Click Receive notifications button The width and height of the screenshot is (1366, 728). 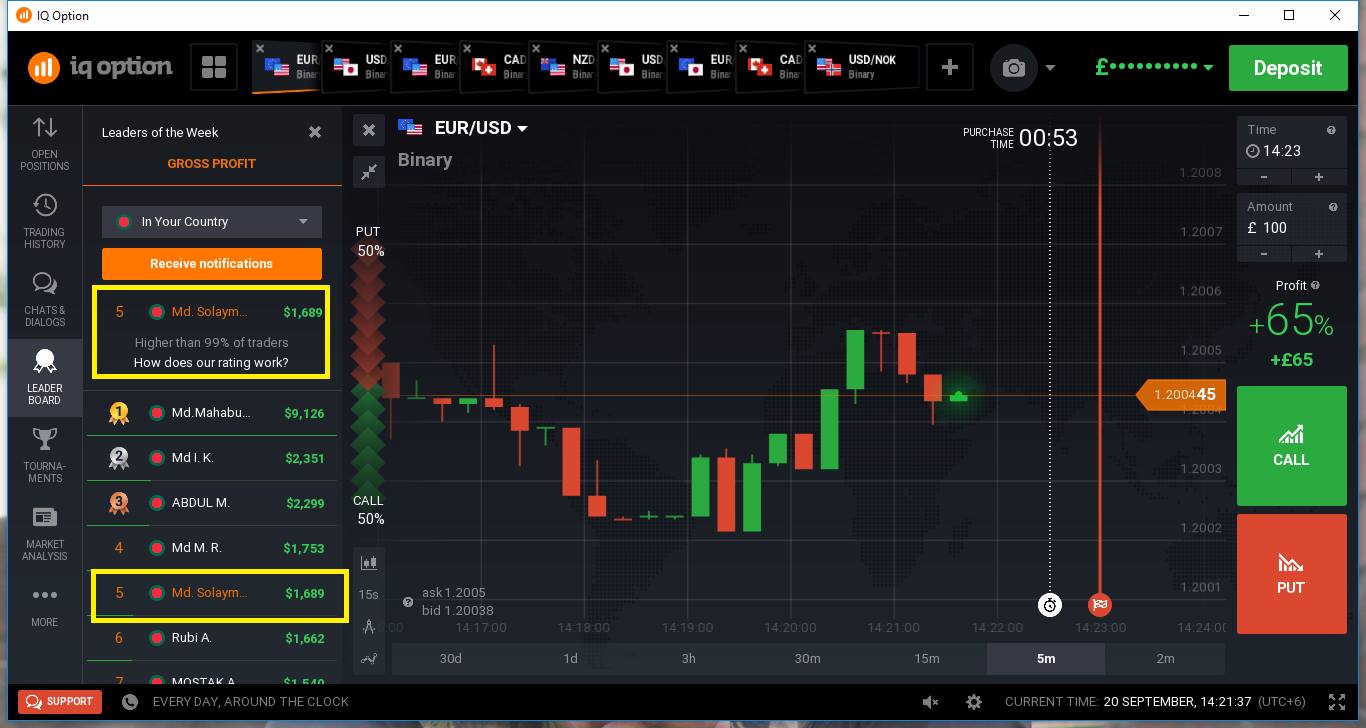pos(212,264)
